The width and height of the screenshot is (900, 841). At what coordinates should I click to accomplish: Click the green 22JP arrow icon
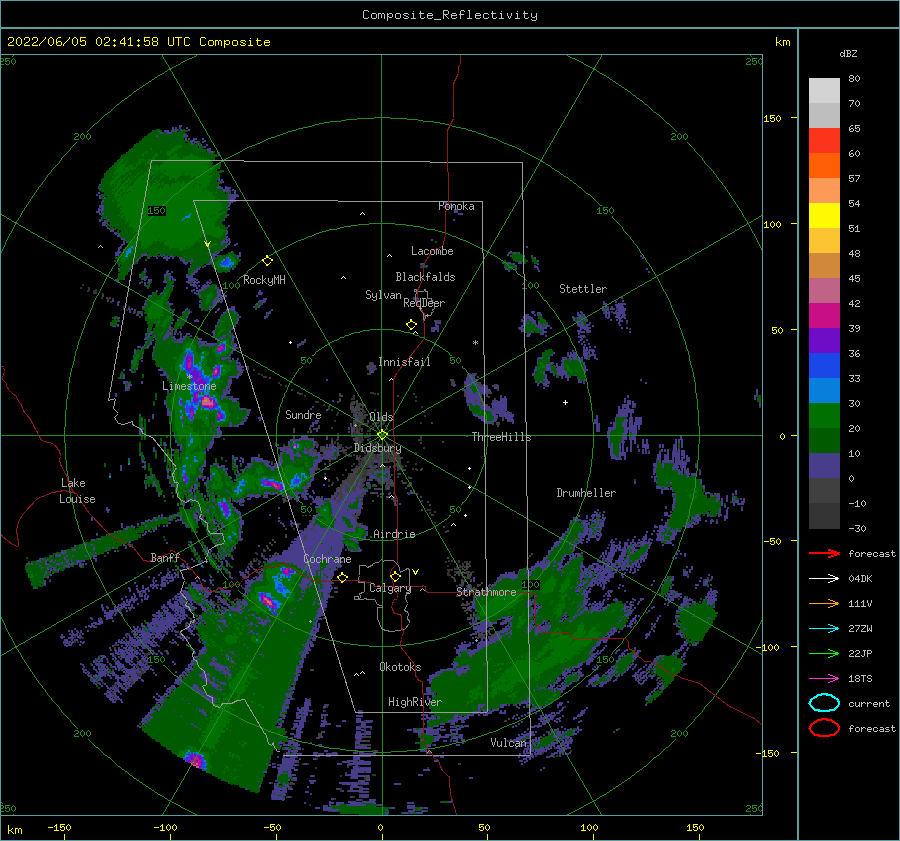pyautogui.click(x=824, y=653)
